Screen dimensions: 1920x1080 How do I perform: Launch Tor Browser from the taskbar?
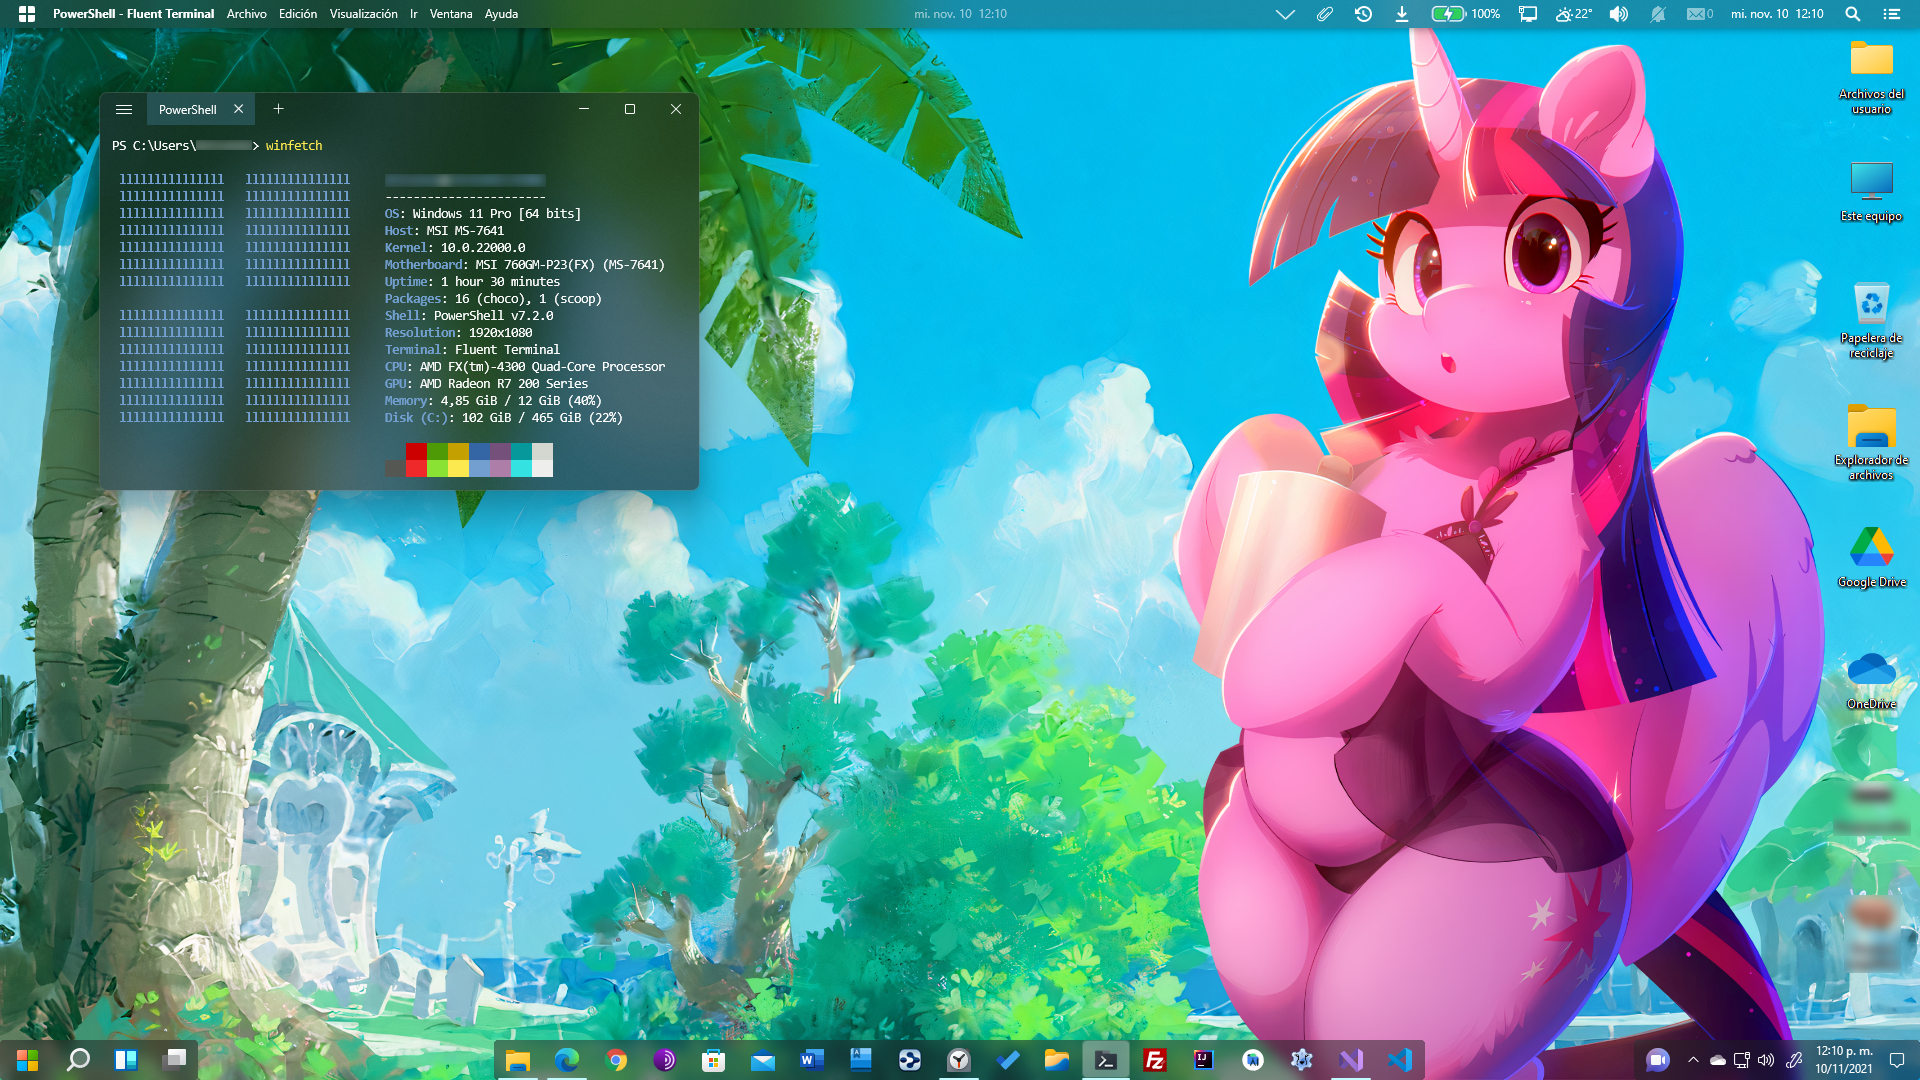(x=664, y=1060)
